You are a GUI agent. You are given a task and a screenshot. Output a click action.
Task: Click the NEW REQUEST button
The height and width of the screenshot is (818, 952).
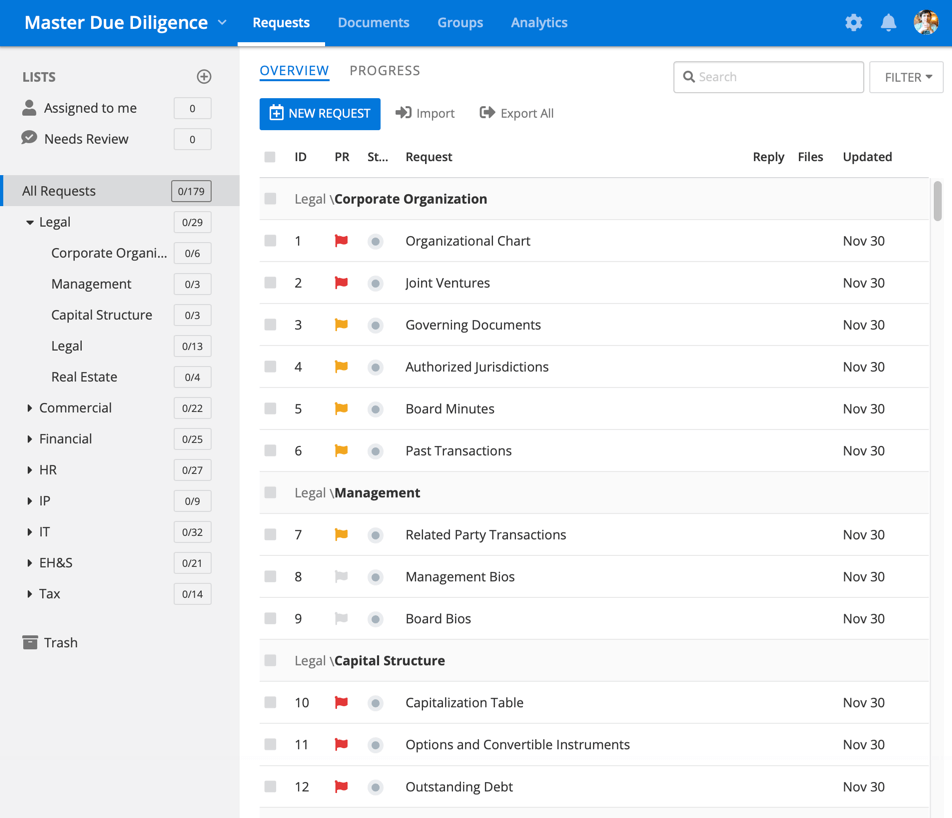320,114
